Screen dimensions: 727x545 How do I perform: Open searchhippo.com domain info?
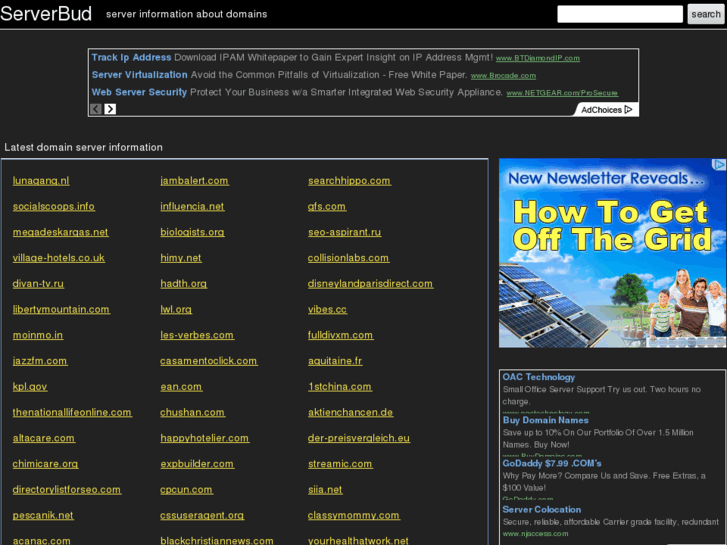pyautogui.click(x=349, y=181)
